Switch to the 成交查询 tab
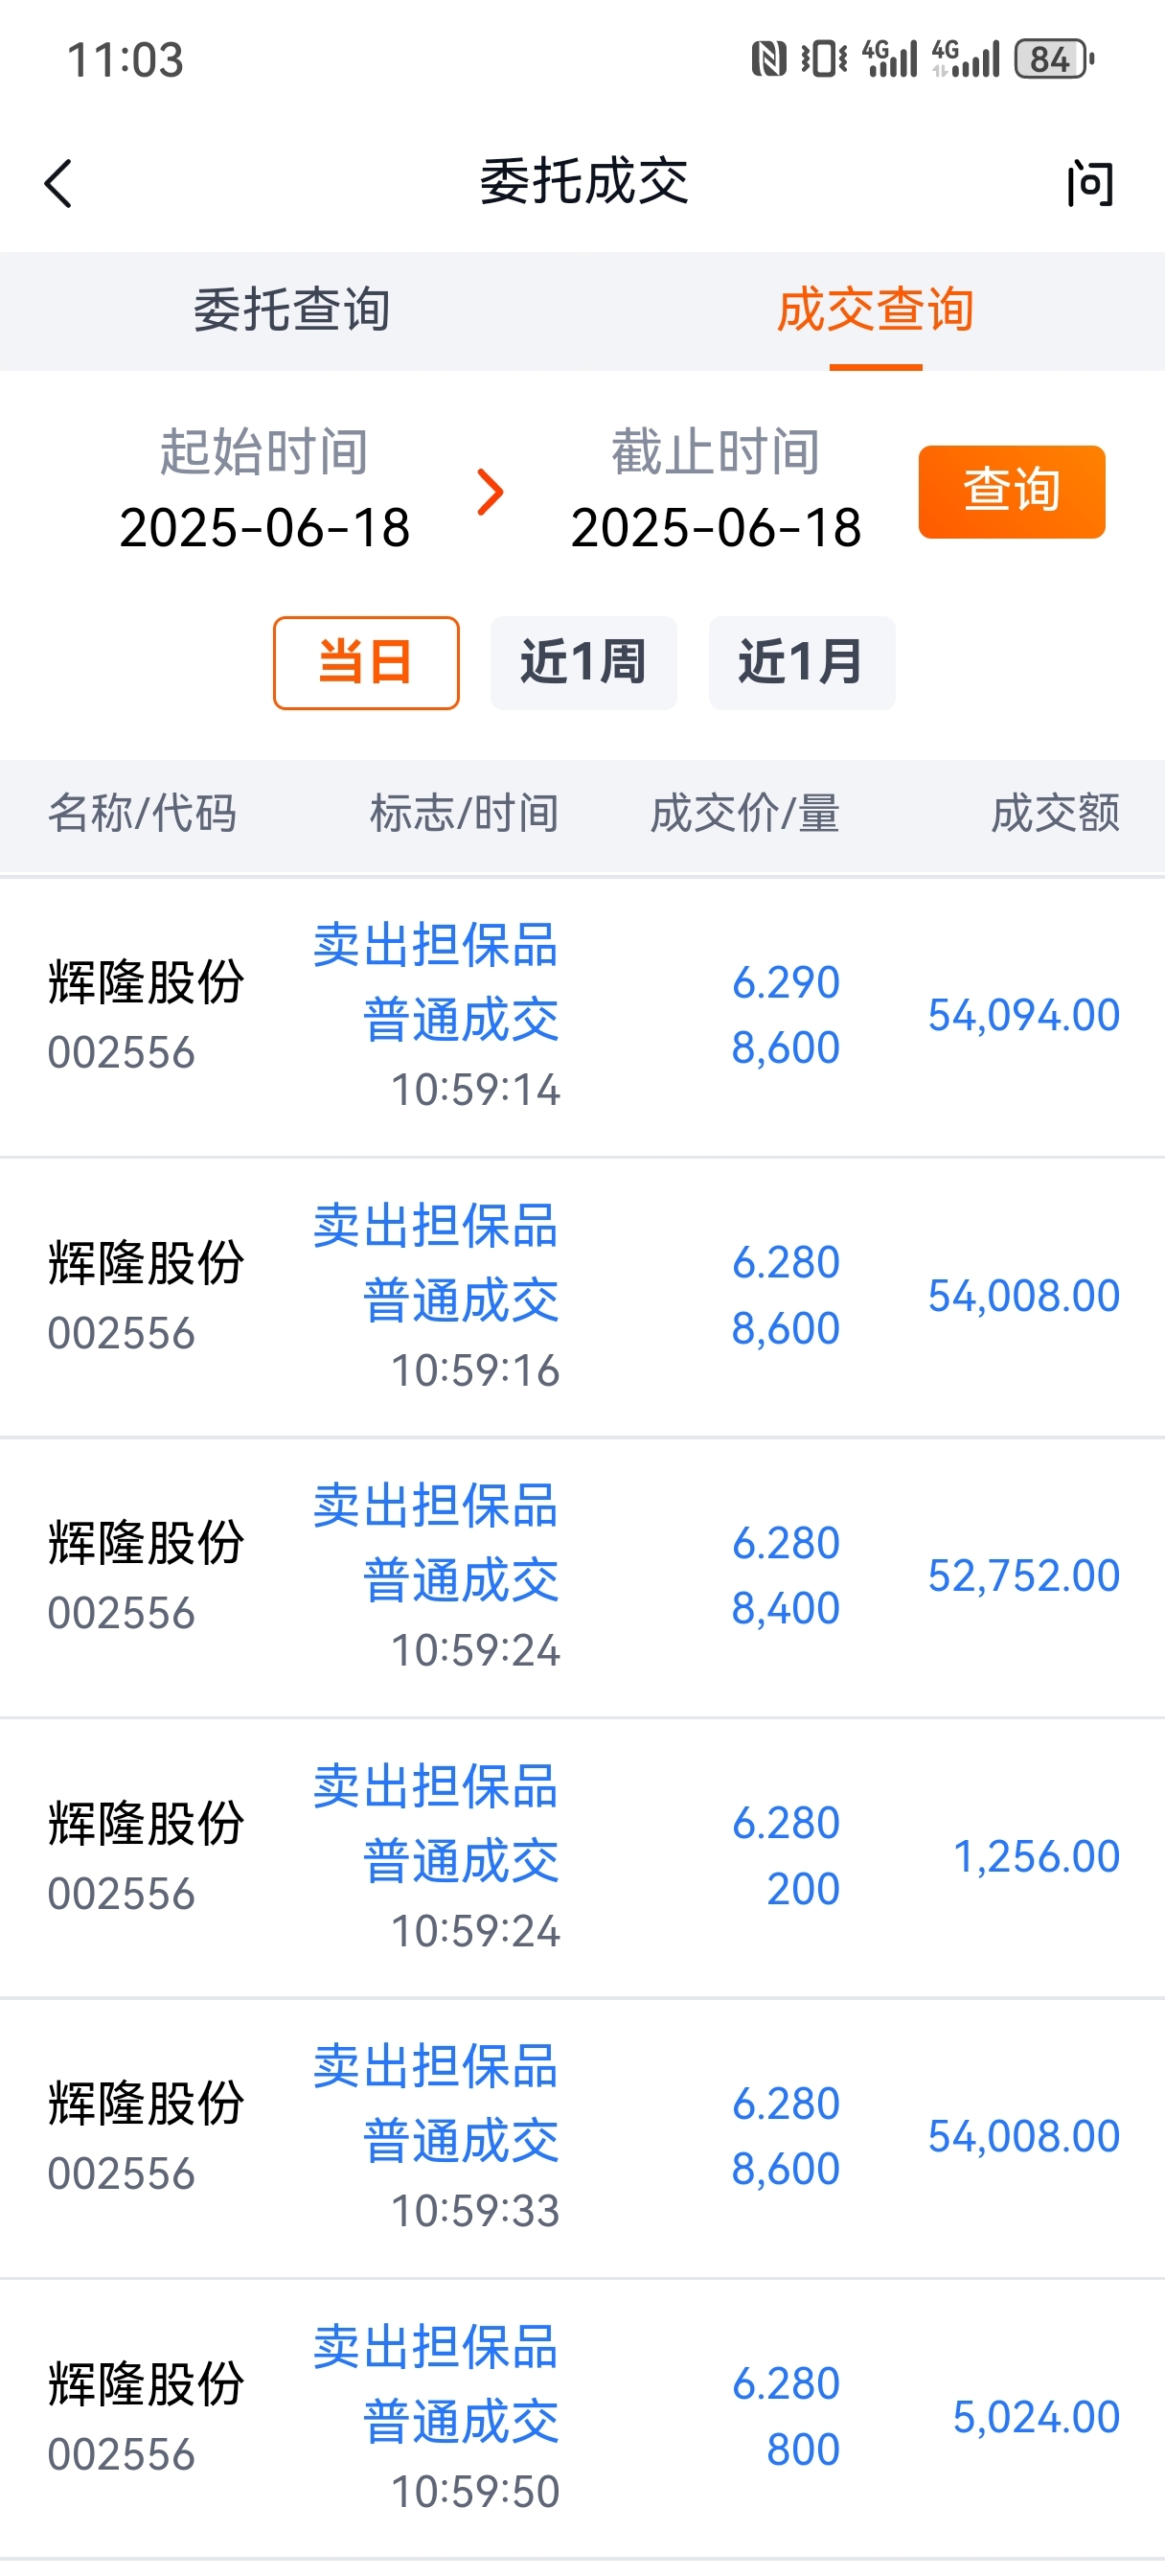The image size is (1165, 2576). tap(875, 310)
